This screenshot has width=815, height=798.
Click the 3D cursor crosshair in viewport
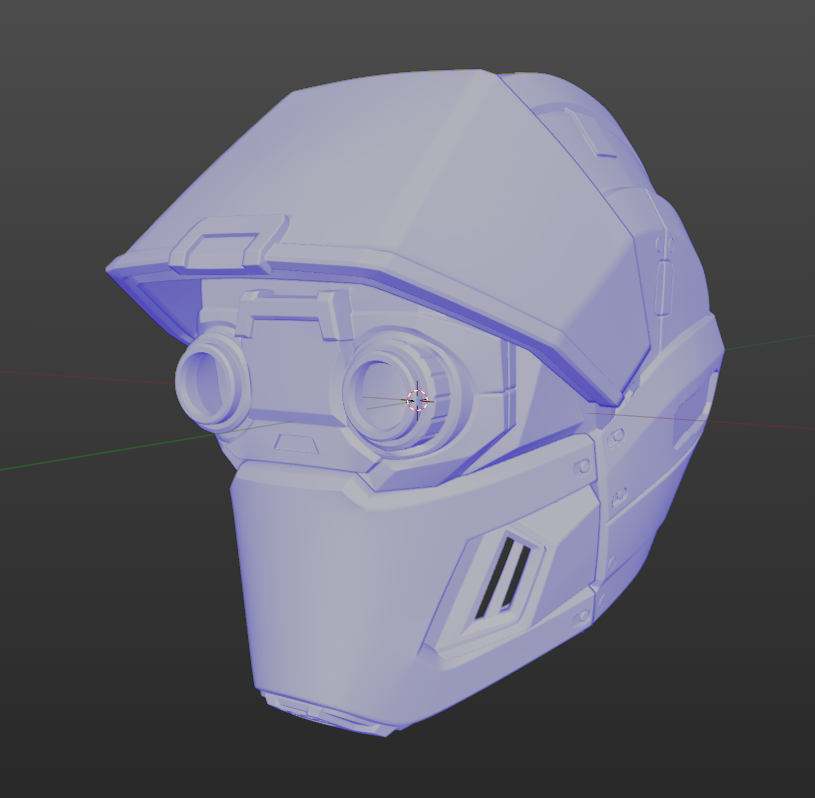417,400
